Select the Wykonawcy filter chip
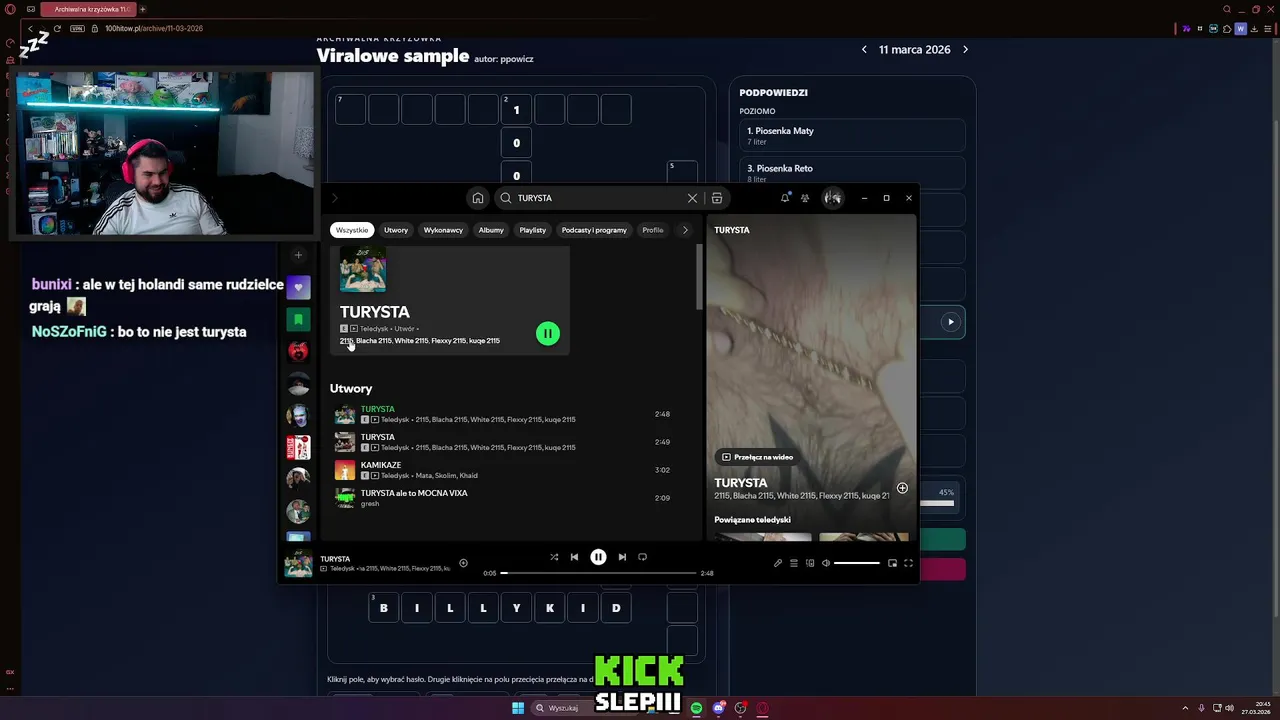The width and height of the screenshot is (1280, 720). 443,230
